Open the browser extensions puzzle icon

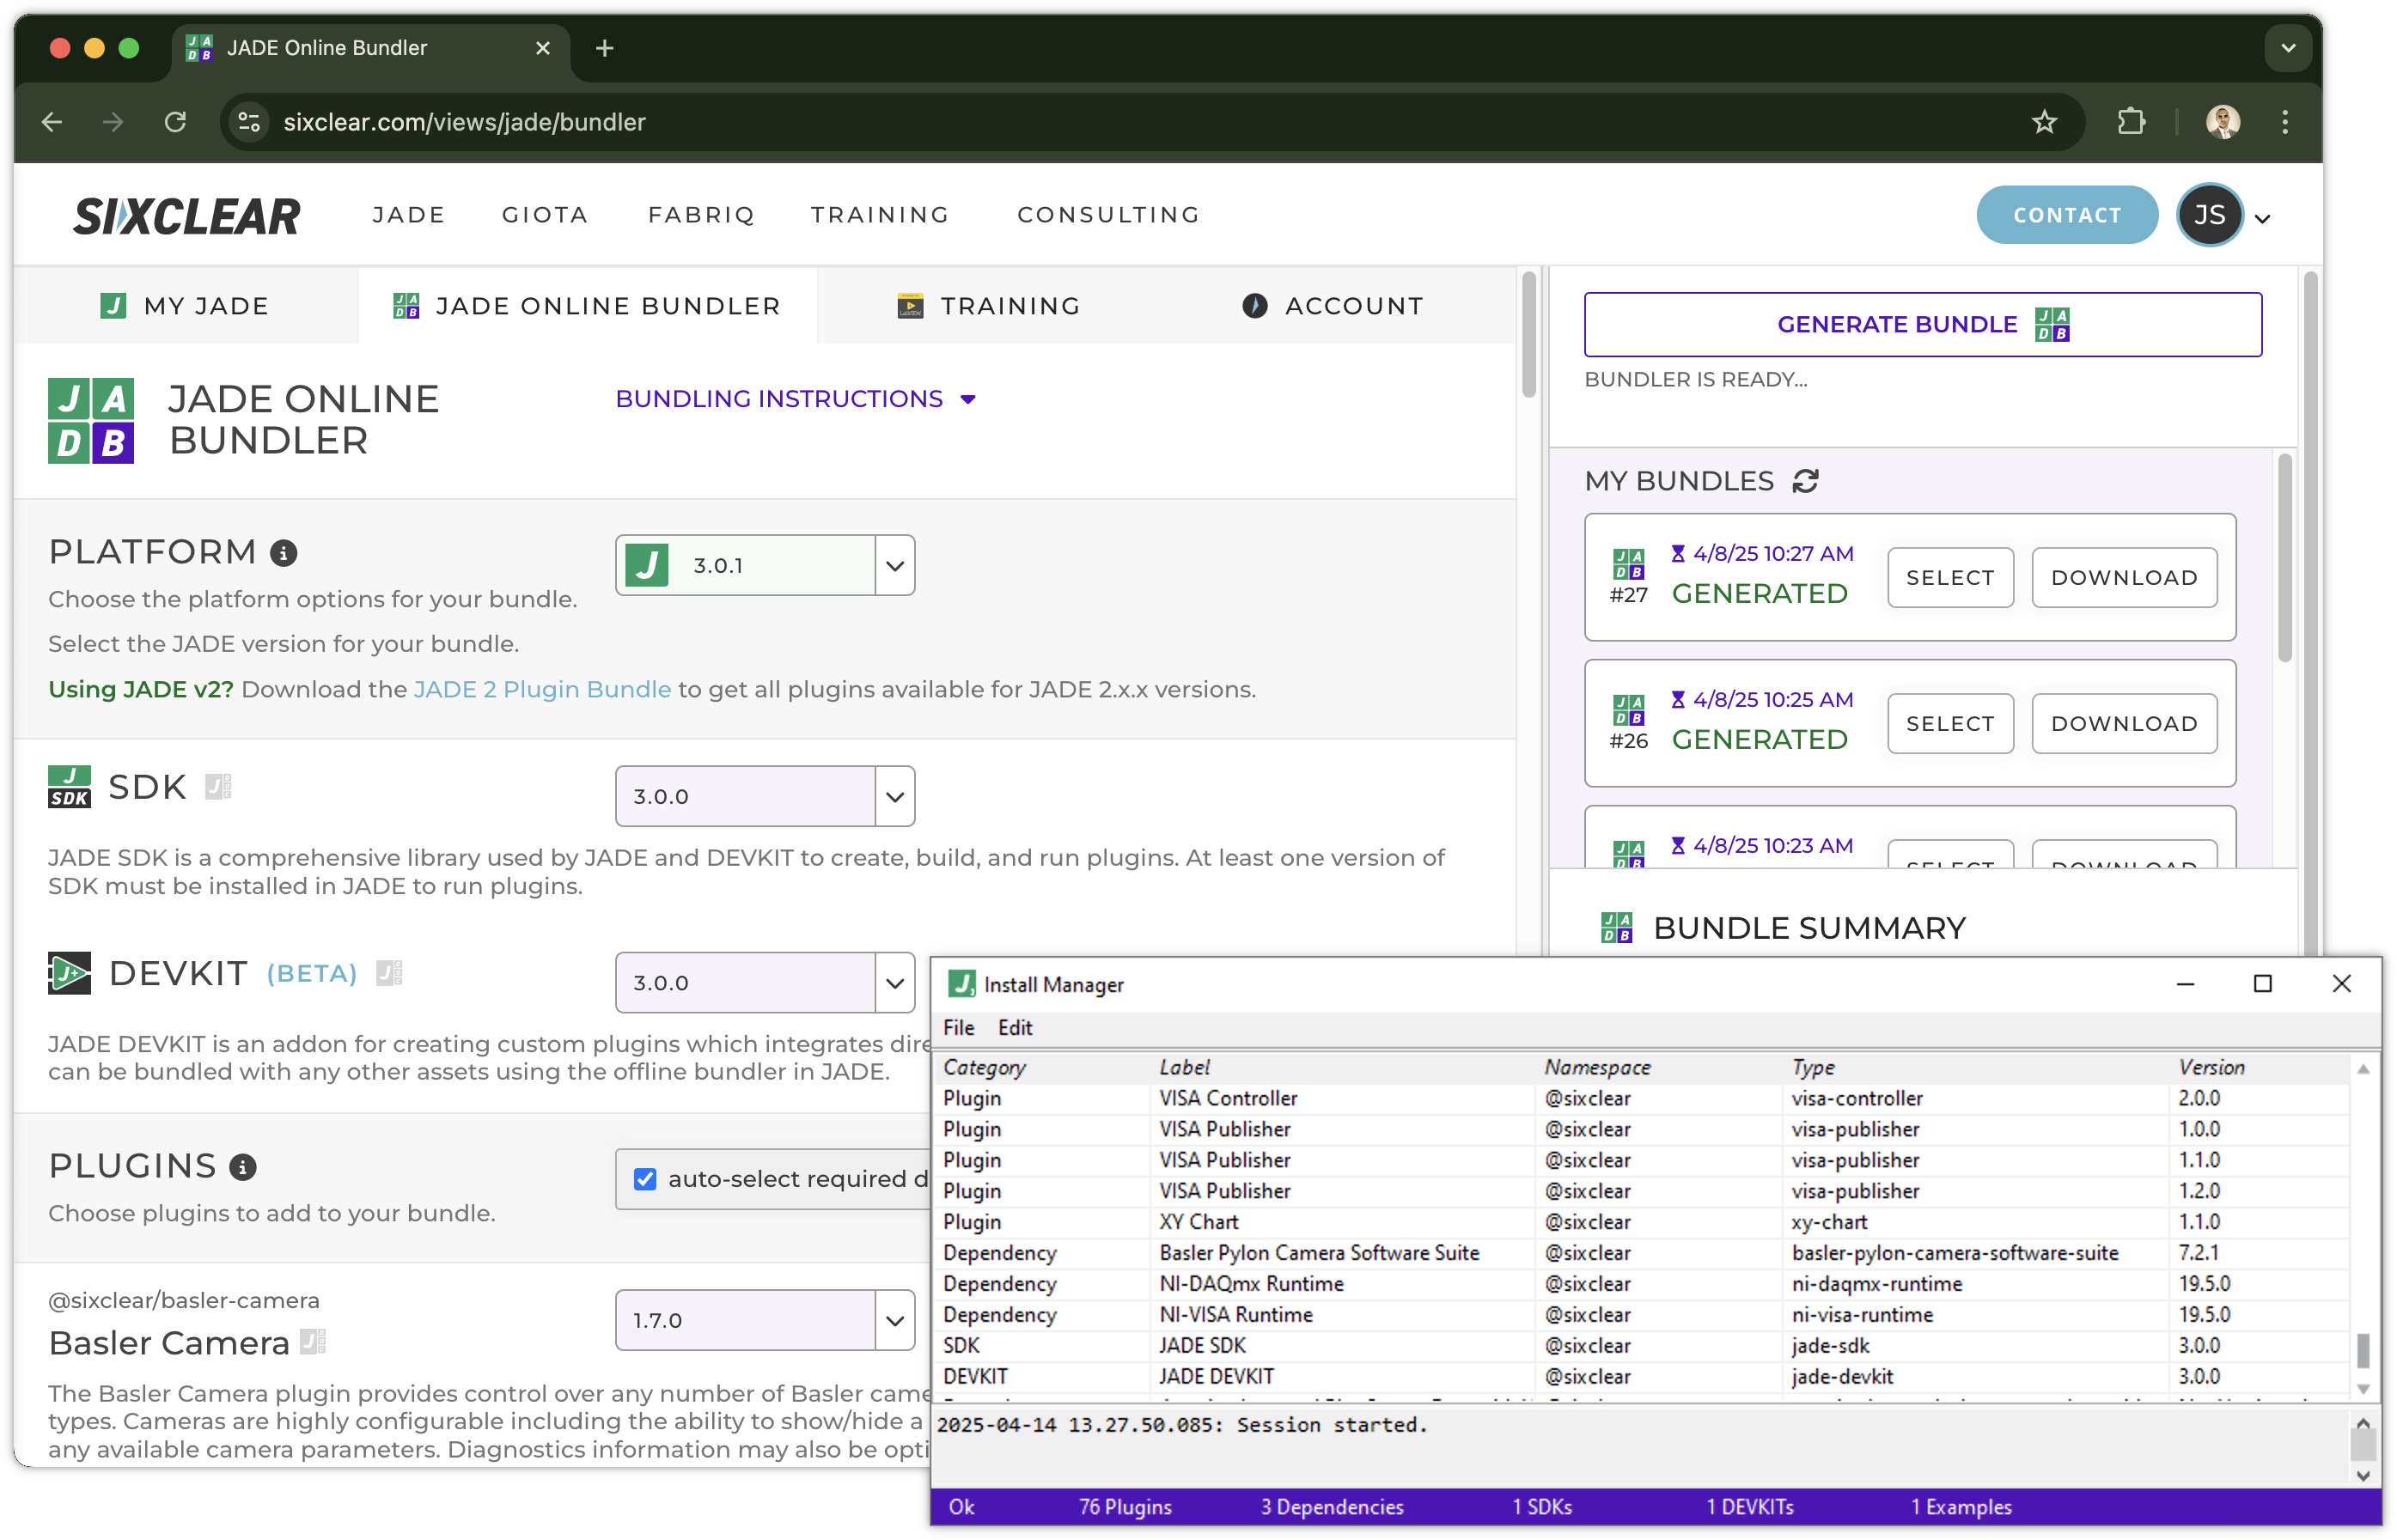pos(2131,122)
